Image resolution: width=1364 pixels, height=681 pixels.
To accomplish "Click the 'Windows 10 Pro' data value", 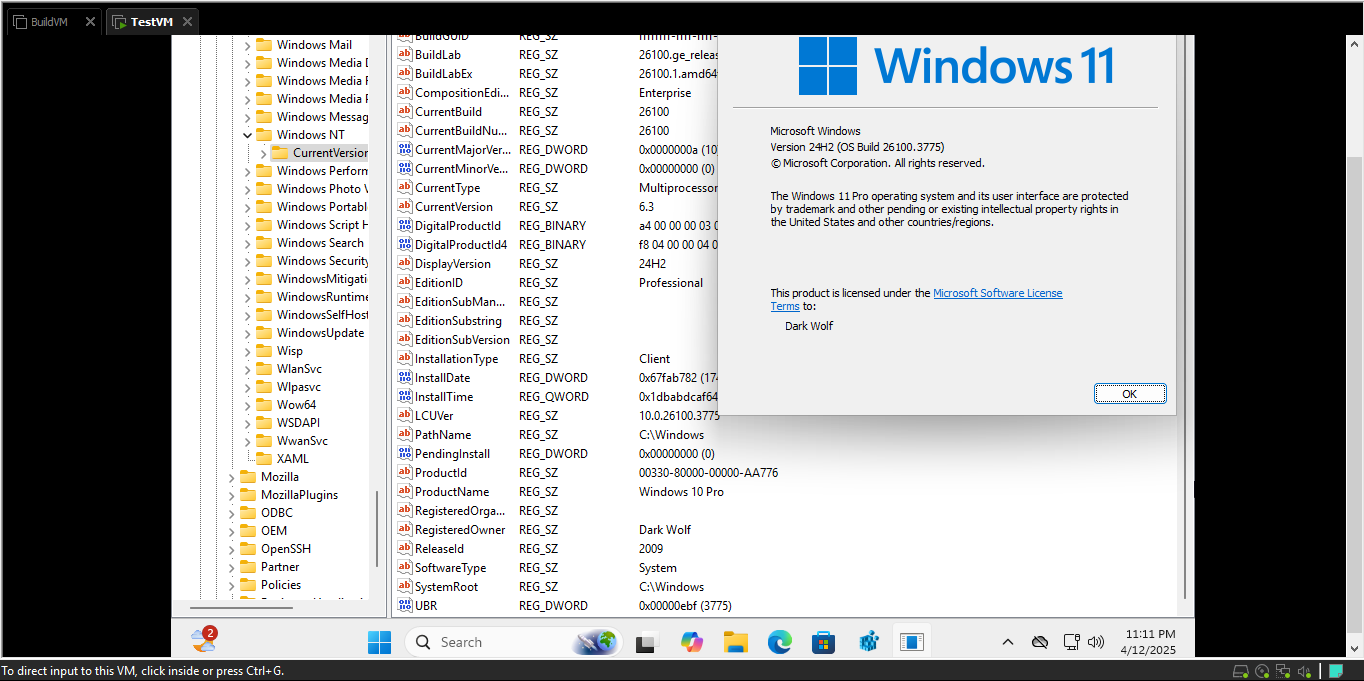I will tap(681, 492).
